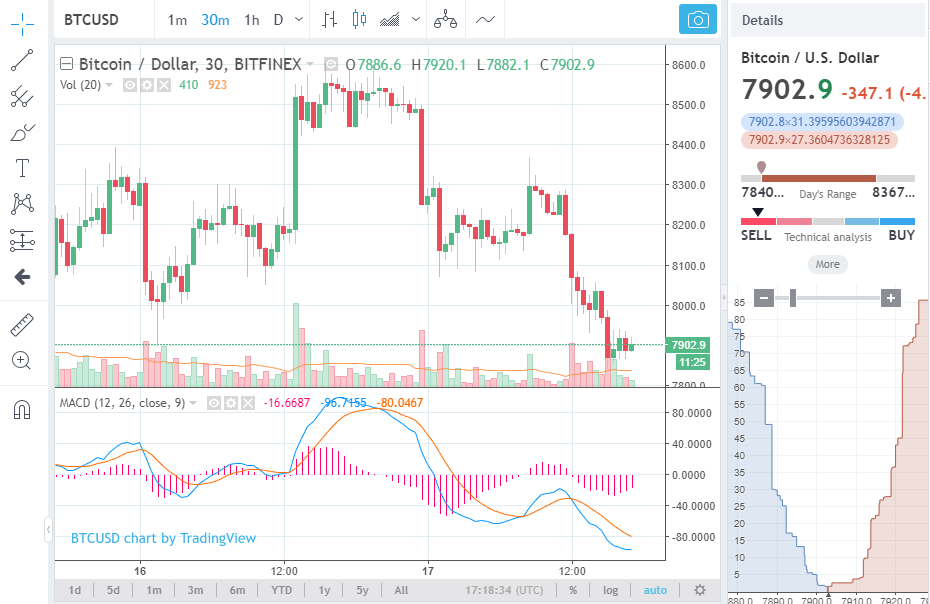Hide the Vol (20) indicator with eye icon
Image resolution: width=930 pixels, height=604 pixels.
129,85
